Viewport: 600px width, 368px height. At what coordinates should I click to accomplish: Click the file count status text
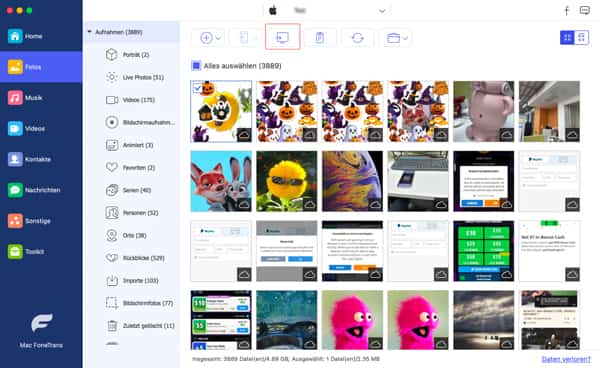[x=286, y=359]
